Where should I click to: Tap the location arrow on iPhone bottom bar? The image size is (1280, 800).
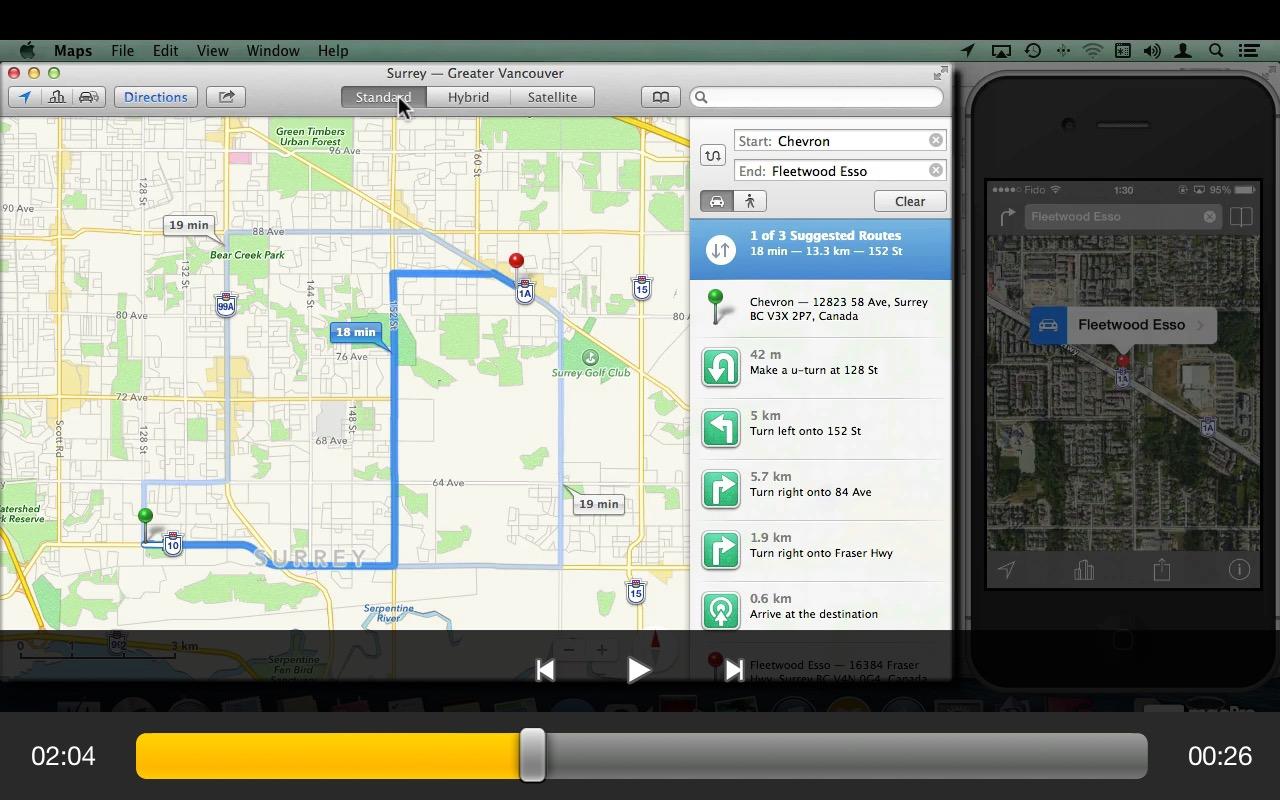click(1007, 570)
